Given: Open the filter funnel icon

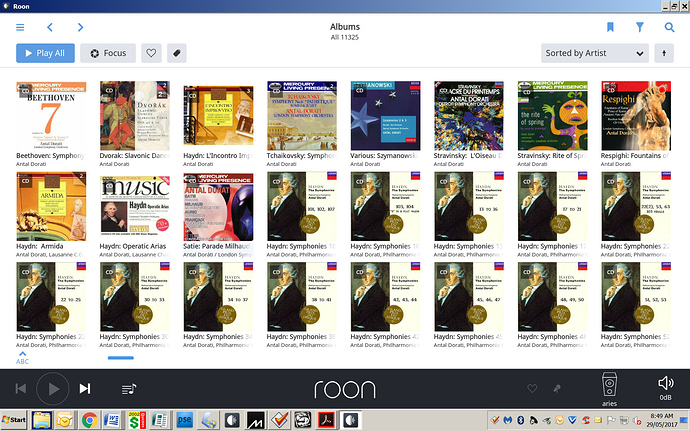Looking at the screenshot, I should [x=640, y=27].
